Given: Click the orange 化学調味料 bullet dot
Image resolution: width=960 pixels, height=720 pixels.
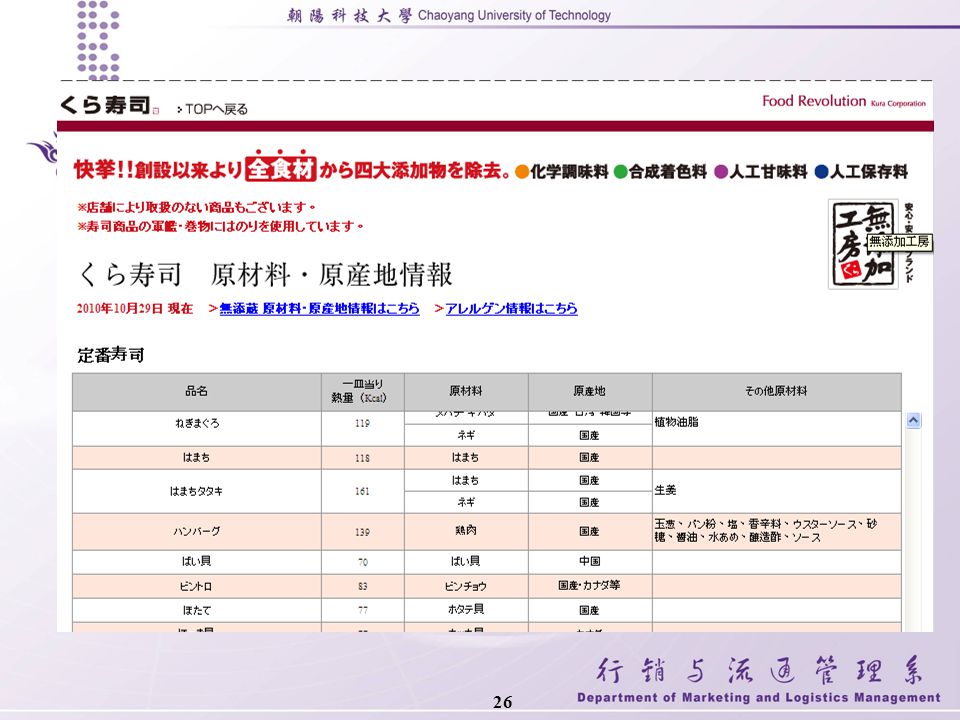Looking at the screenshot, I should tap(522, 172).
